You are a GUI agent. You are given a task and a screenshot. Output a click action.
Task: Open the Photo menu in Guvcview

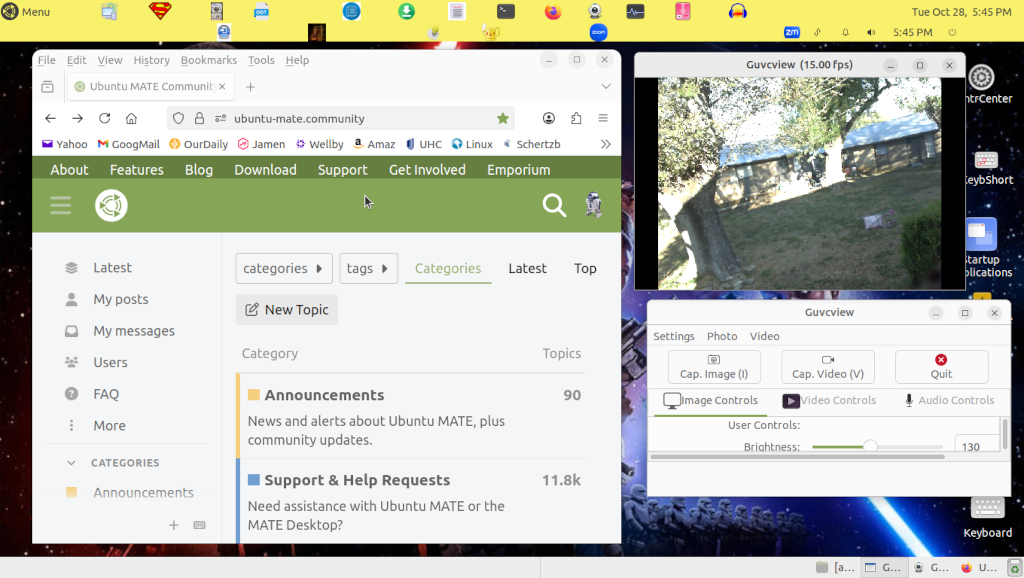722,336
